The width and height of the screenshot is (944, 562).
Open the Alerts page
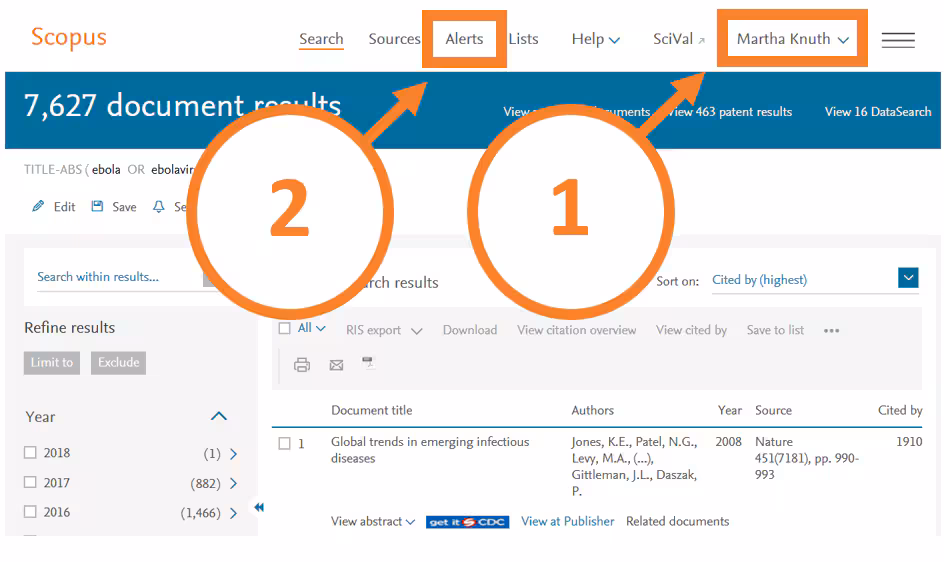[x=464, y=39]
